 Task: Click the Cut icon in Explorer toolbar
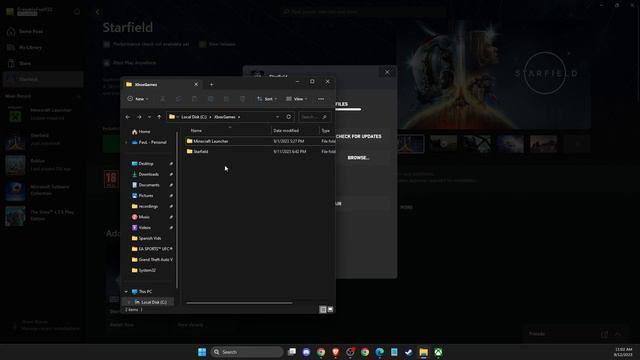162,99
